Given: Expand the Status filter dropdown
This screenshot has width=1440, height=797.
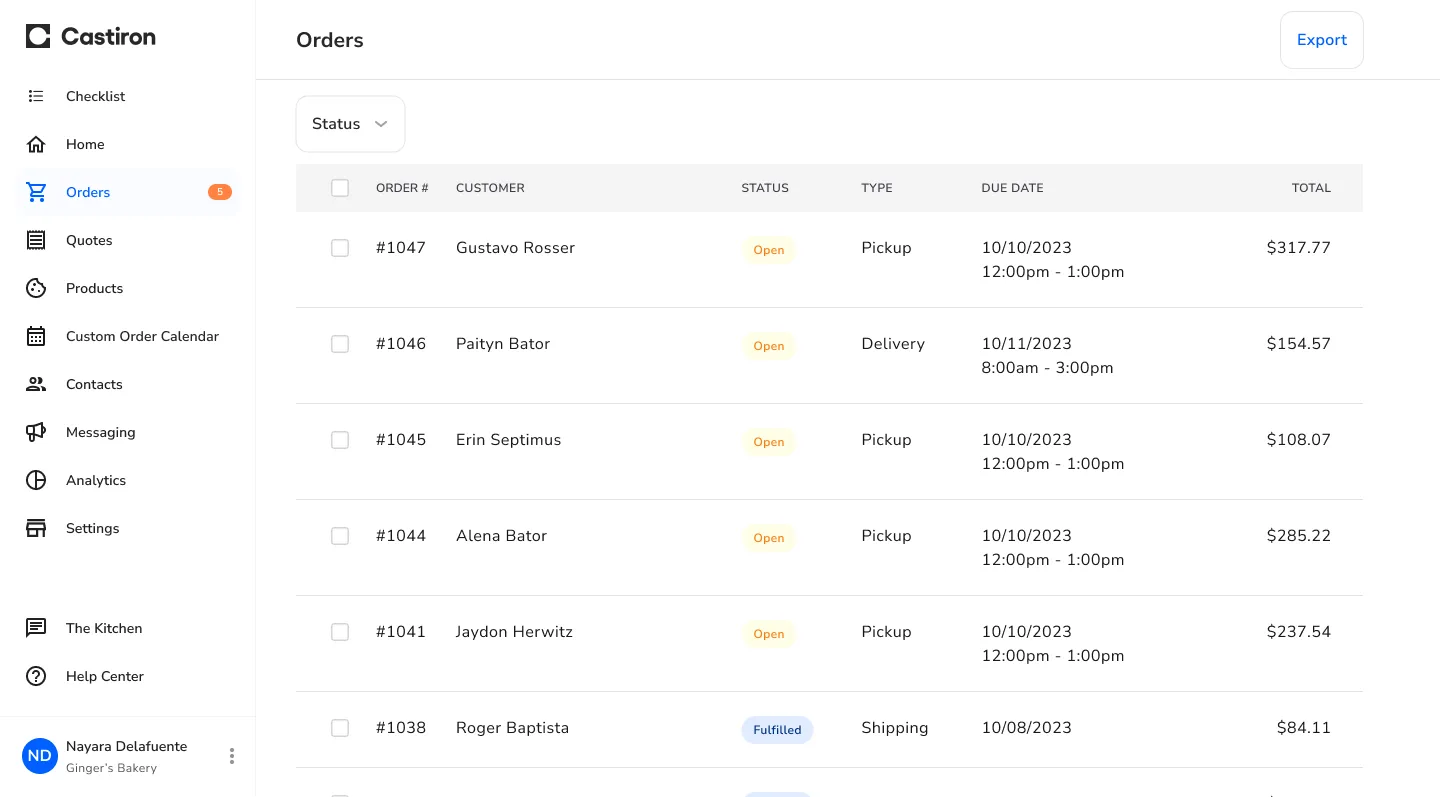Looking at the screenshot, I should (x=350, y=124).
